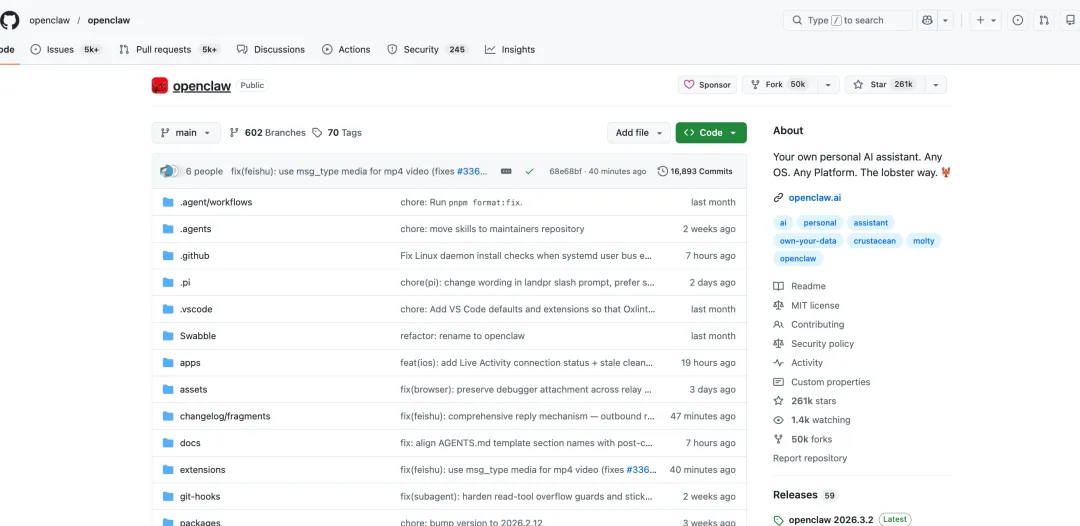Sponsor the repository with heart button
The height and width of the screenshot is (526, 1080).
pyautogui.click(x=707, y=85)
